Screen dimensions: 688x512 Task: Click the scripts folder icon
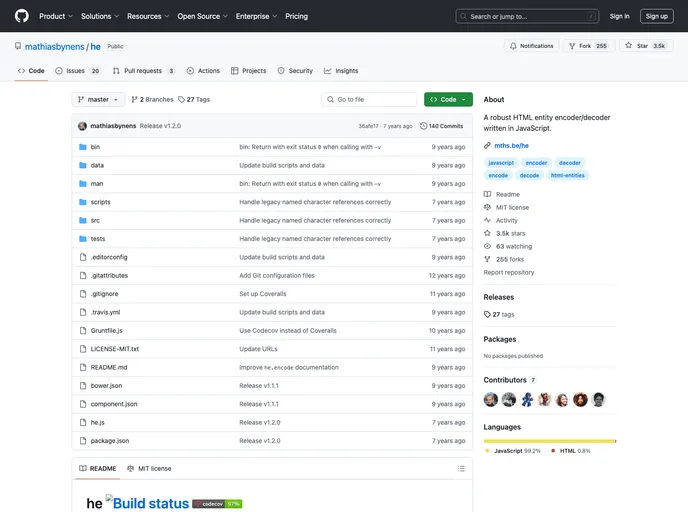(82, 202)
